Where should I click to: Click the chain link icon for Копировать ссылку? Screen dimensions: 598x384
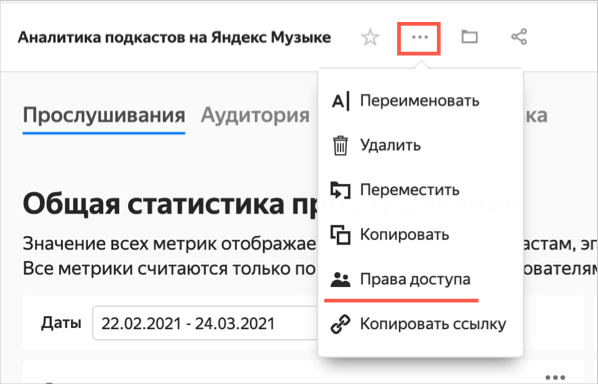340,324
